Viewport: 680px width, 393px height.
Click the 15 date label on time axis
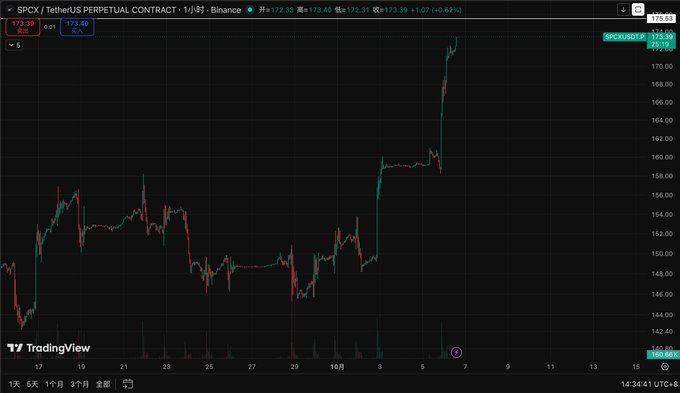pos(636,367)
